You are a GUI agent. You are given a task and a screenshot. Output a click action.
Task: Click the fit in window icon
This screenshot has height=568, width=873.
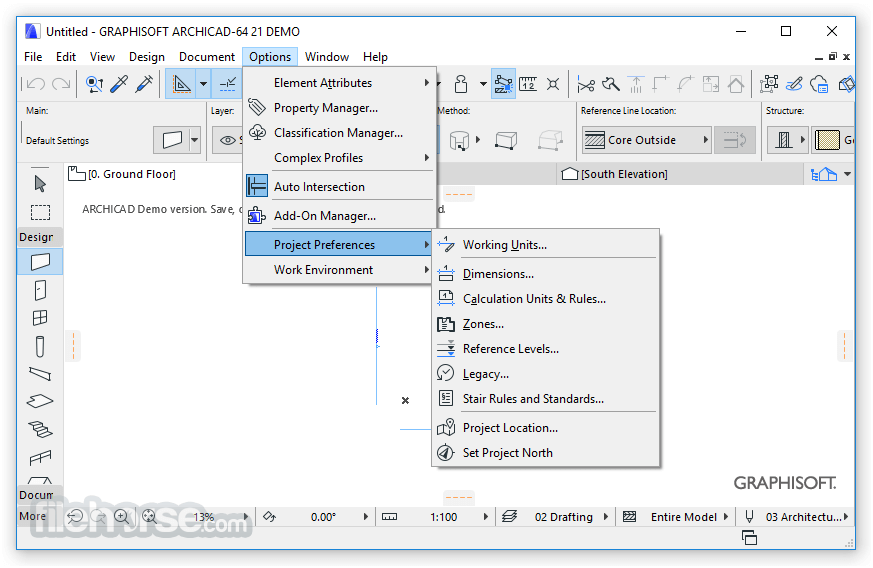point(149,517)
